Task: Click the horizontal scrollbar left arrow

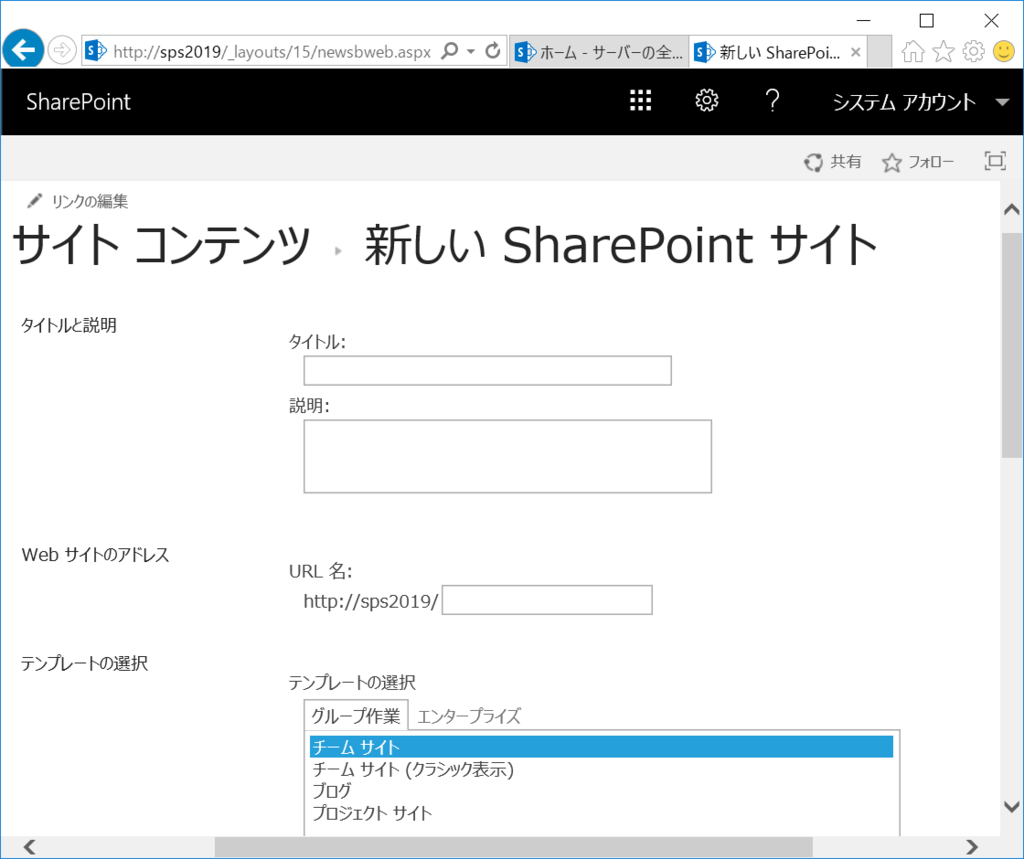Action: tap(29, 847)
